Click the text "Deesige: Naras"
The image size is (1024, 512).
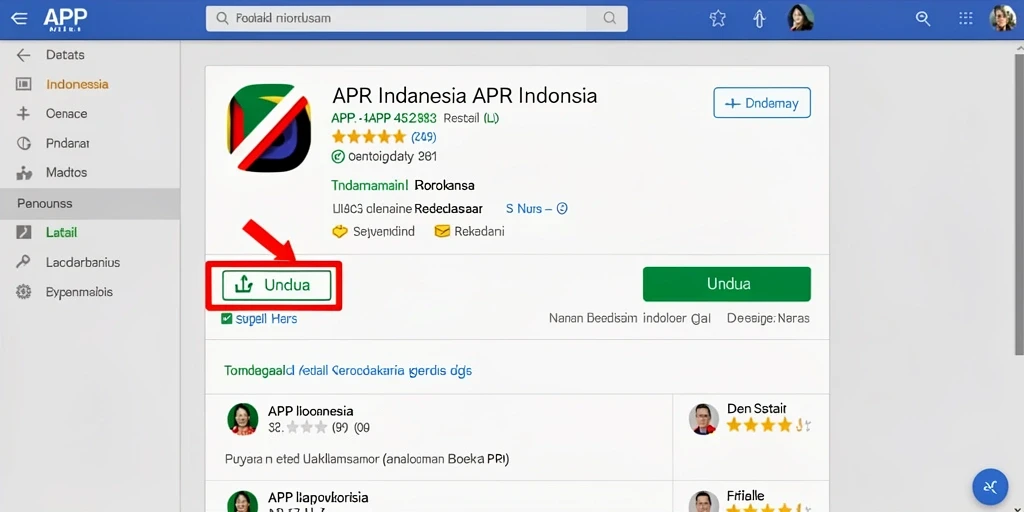pos(768,319)
